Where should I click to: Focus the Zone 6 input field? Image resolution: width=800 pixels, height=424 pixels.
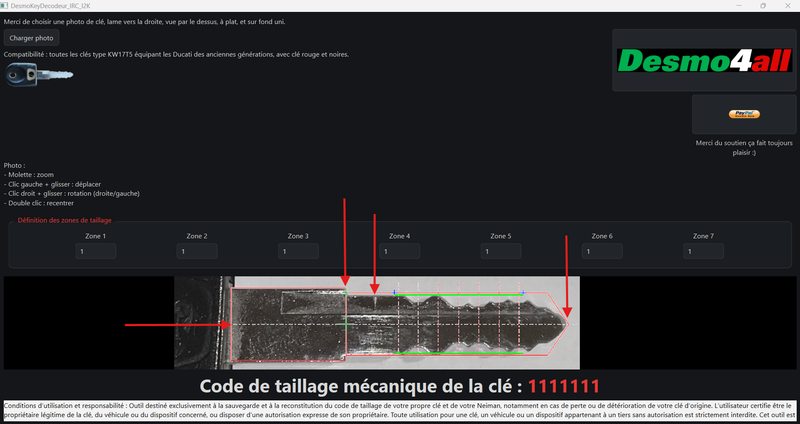[602, 251]
